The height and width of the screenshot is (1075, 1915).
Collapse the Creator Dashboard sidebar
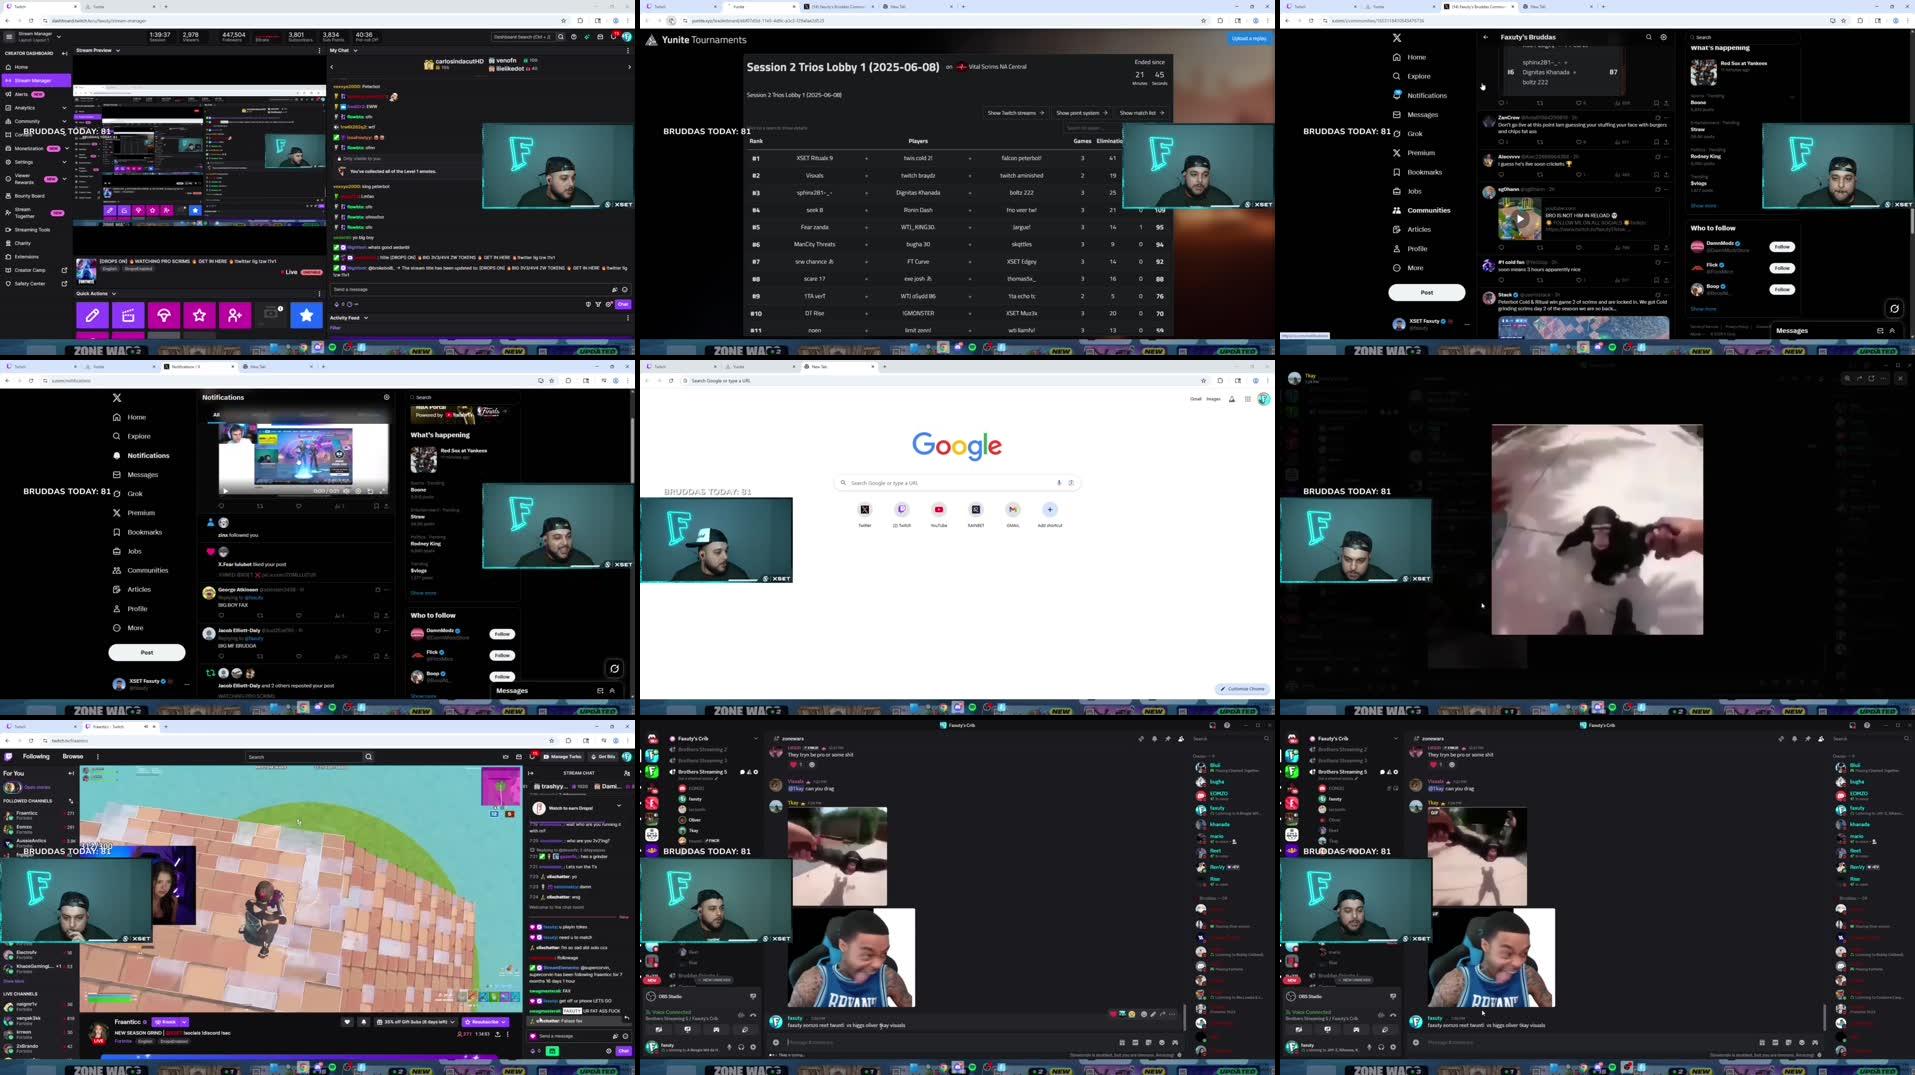click(x=65, y=53)
